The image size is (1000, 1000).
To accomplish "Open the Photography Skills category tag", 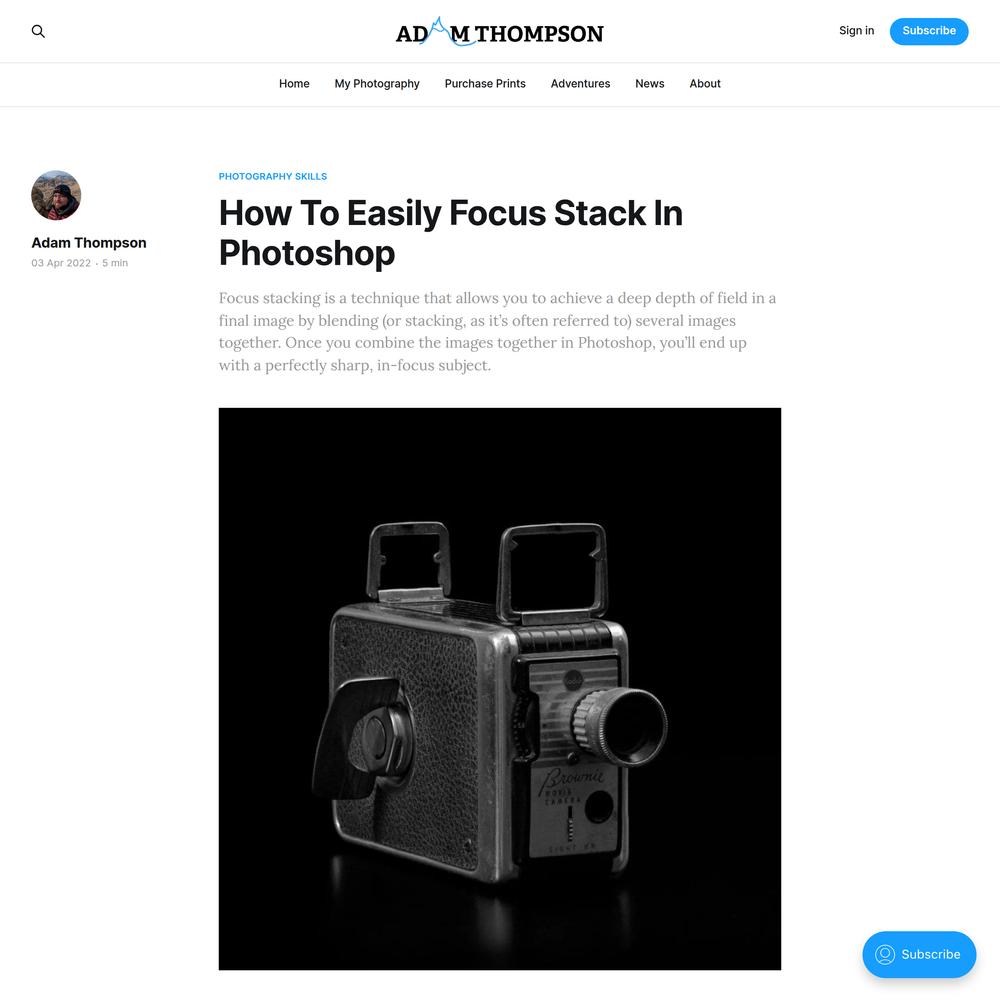I will pyautogui.click(x=273, y=177).
